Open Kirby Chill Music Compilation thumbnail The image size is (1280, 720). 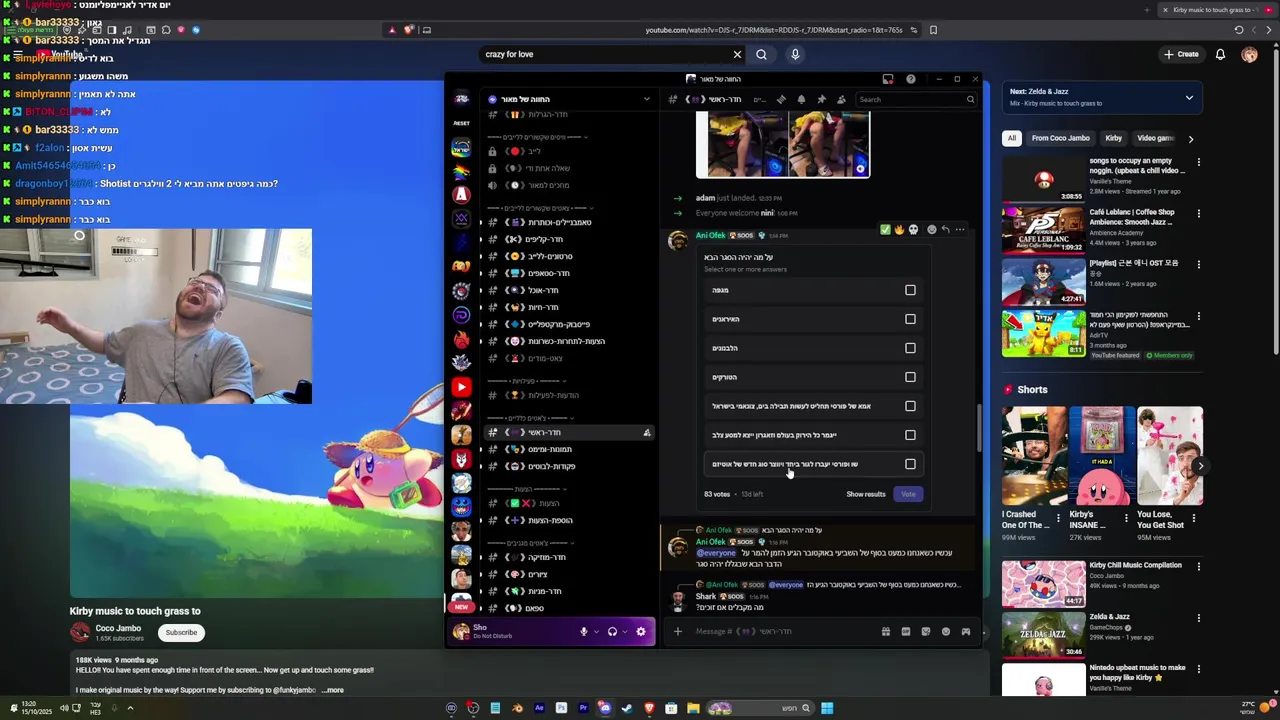click(x=1043, y=584)
